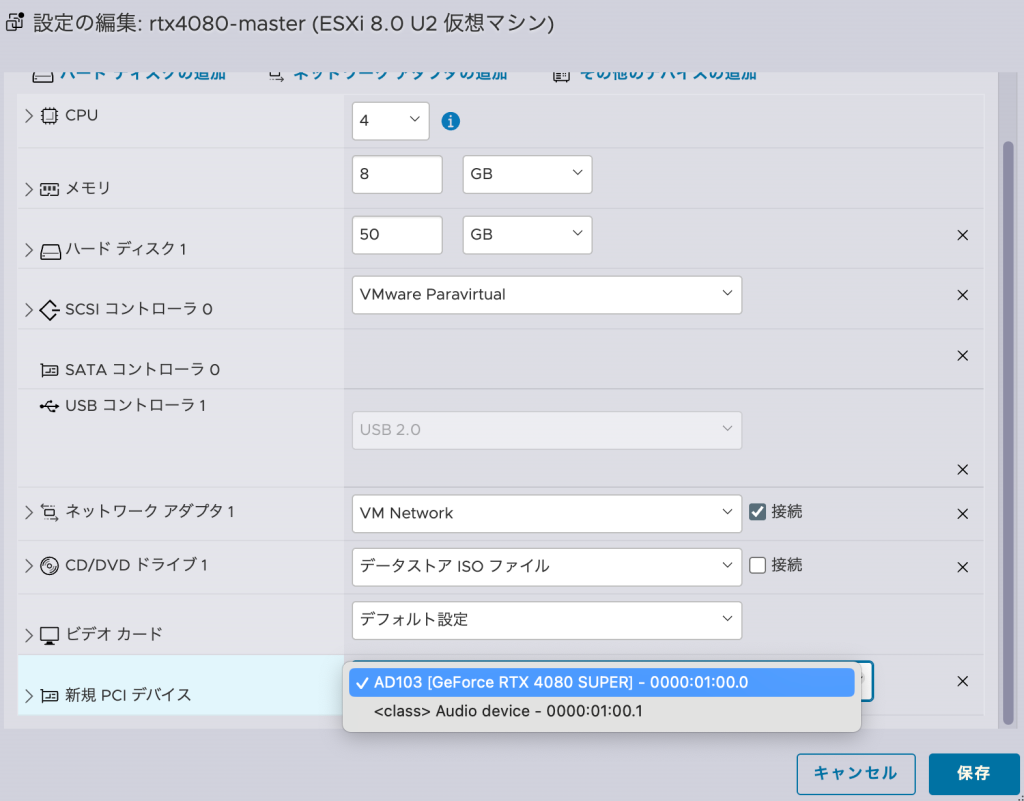The width and height of the screenshot is (1024, 801).
Task: Remove Network Adapter 1 with X icon
Action: (x=962, y=514)
